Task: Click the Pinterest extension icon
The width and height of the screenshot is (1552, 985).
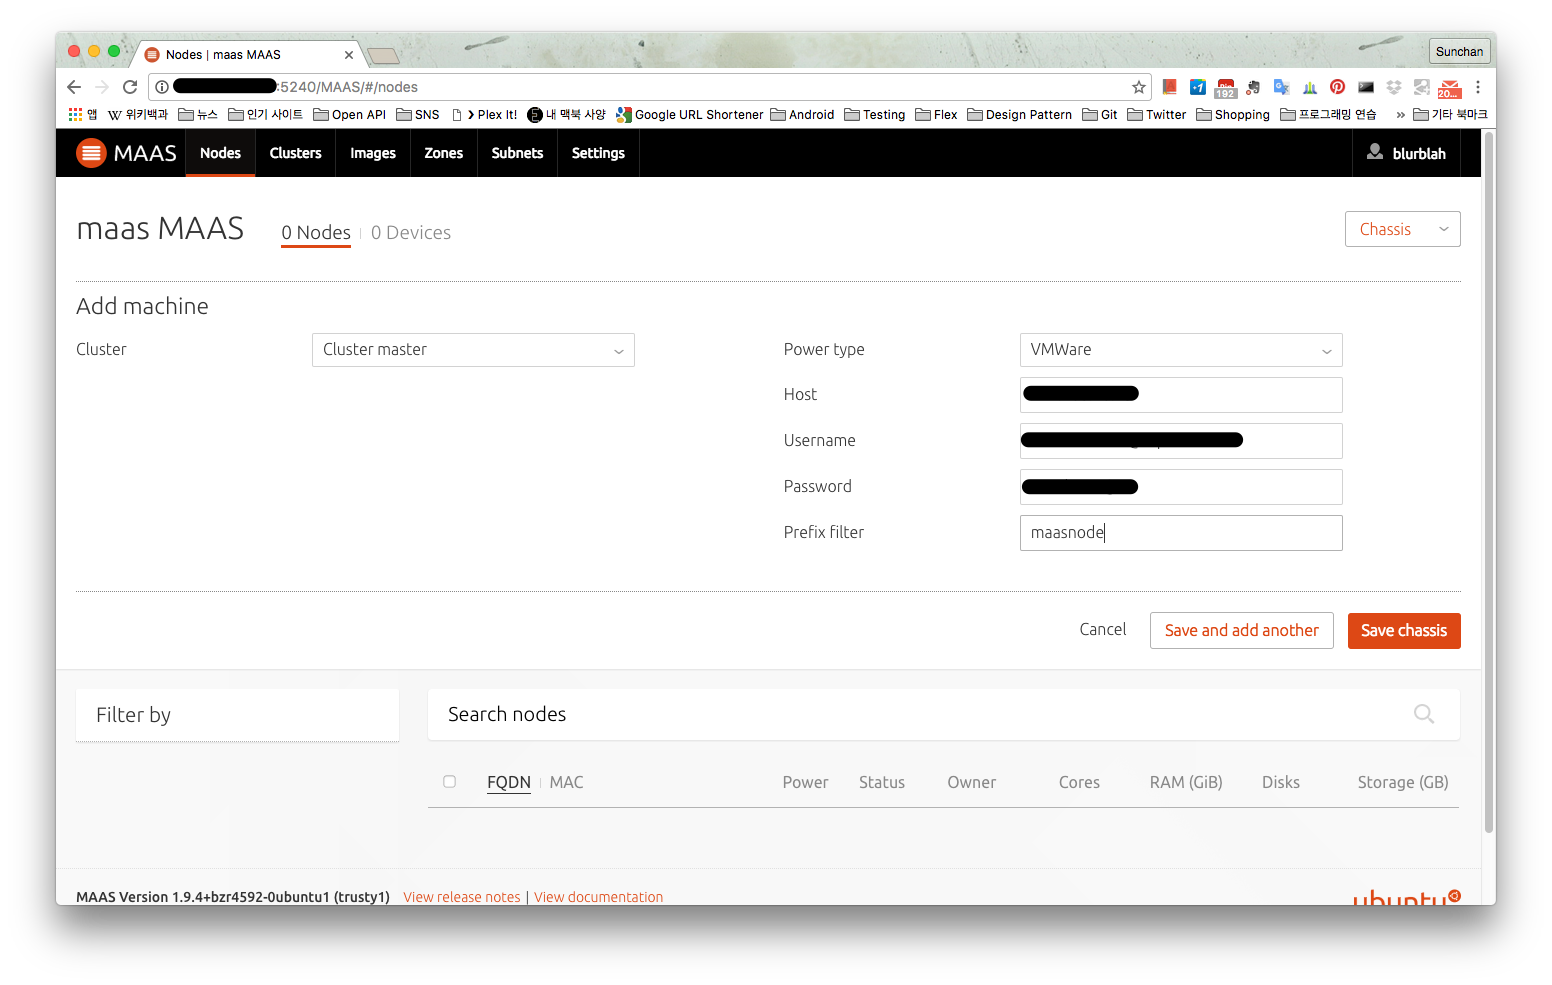Action: [1337, 87]
